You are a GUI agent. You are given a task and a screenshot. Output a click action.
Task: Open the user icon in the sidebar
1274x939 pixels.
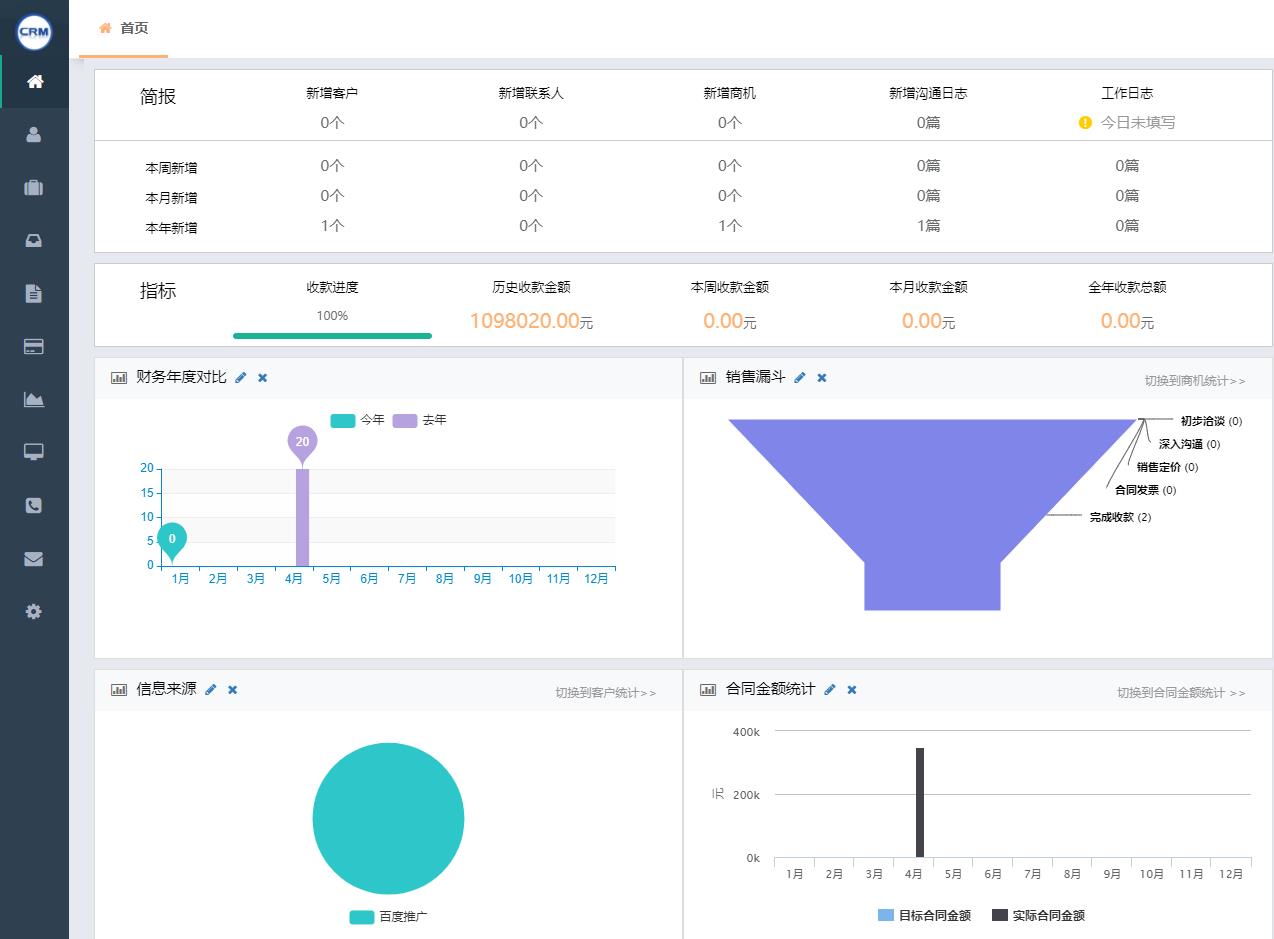pyautogui.click(x=34, y=135)
